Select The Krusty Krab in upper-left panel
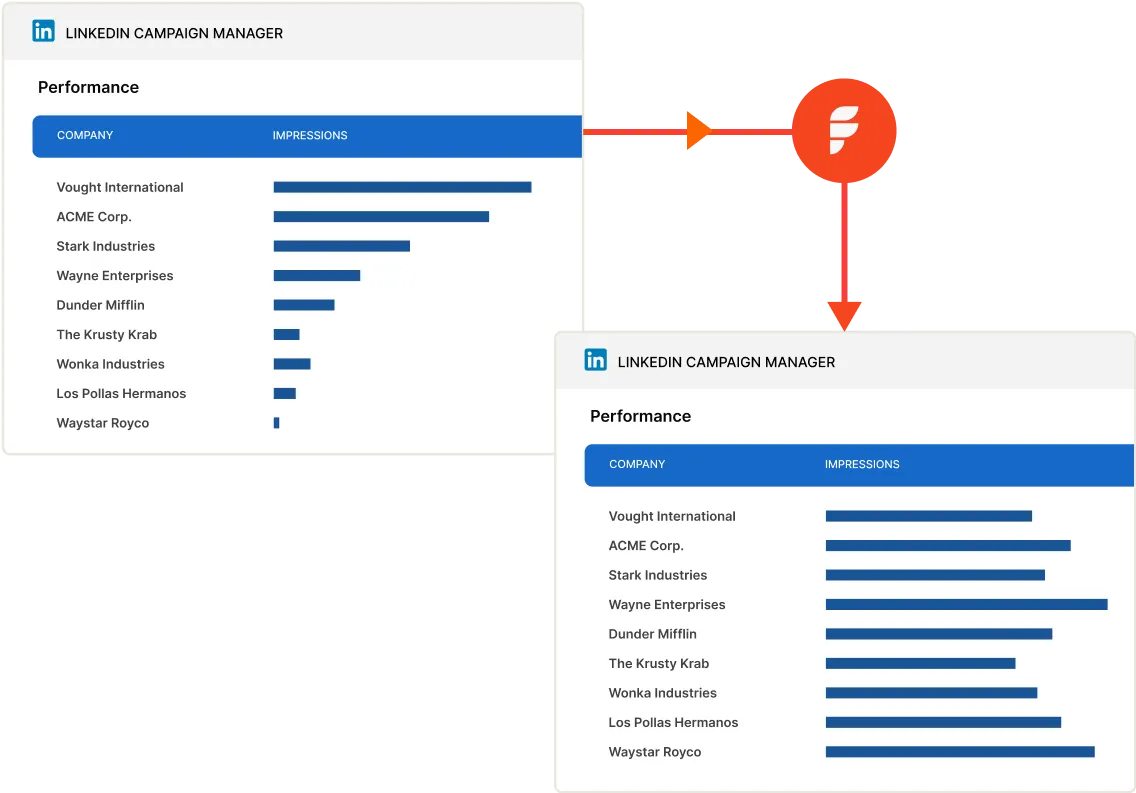1136x793 pixels. click(106, 335)
